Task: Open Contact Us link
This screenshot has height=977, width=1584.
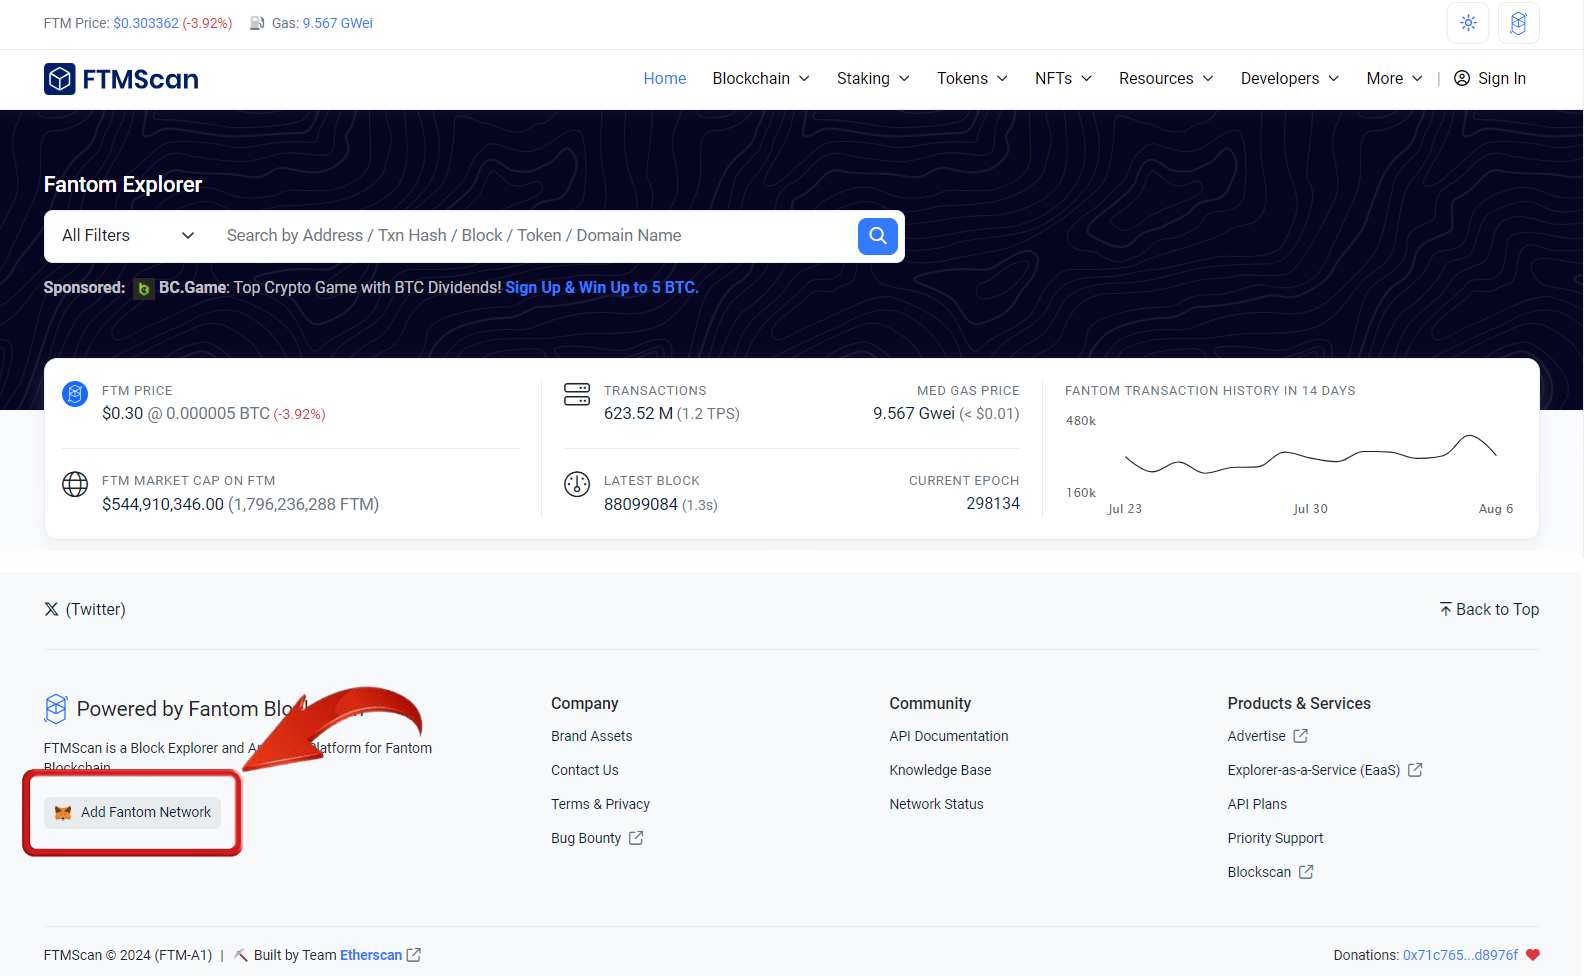Action: click(585, 770)
